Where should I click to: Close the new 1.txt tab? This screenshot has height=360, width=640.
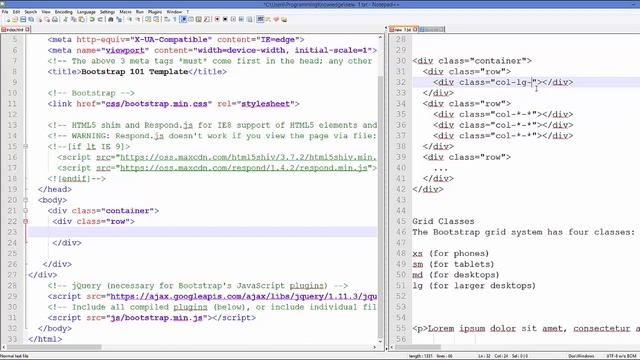click(x=416, y=29)
